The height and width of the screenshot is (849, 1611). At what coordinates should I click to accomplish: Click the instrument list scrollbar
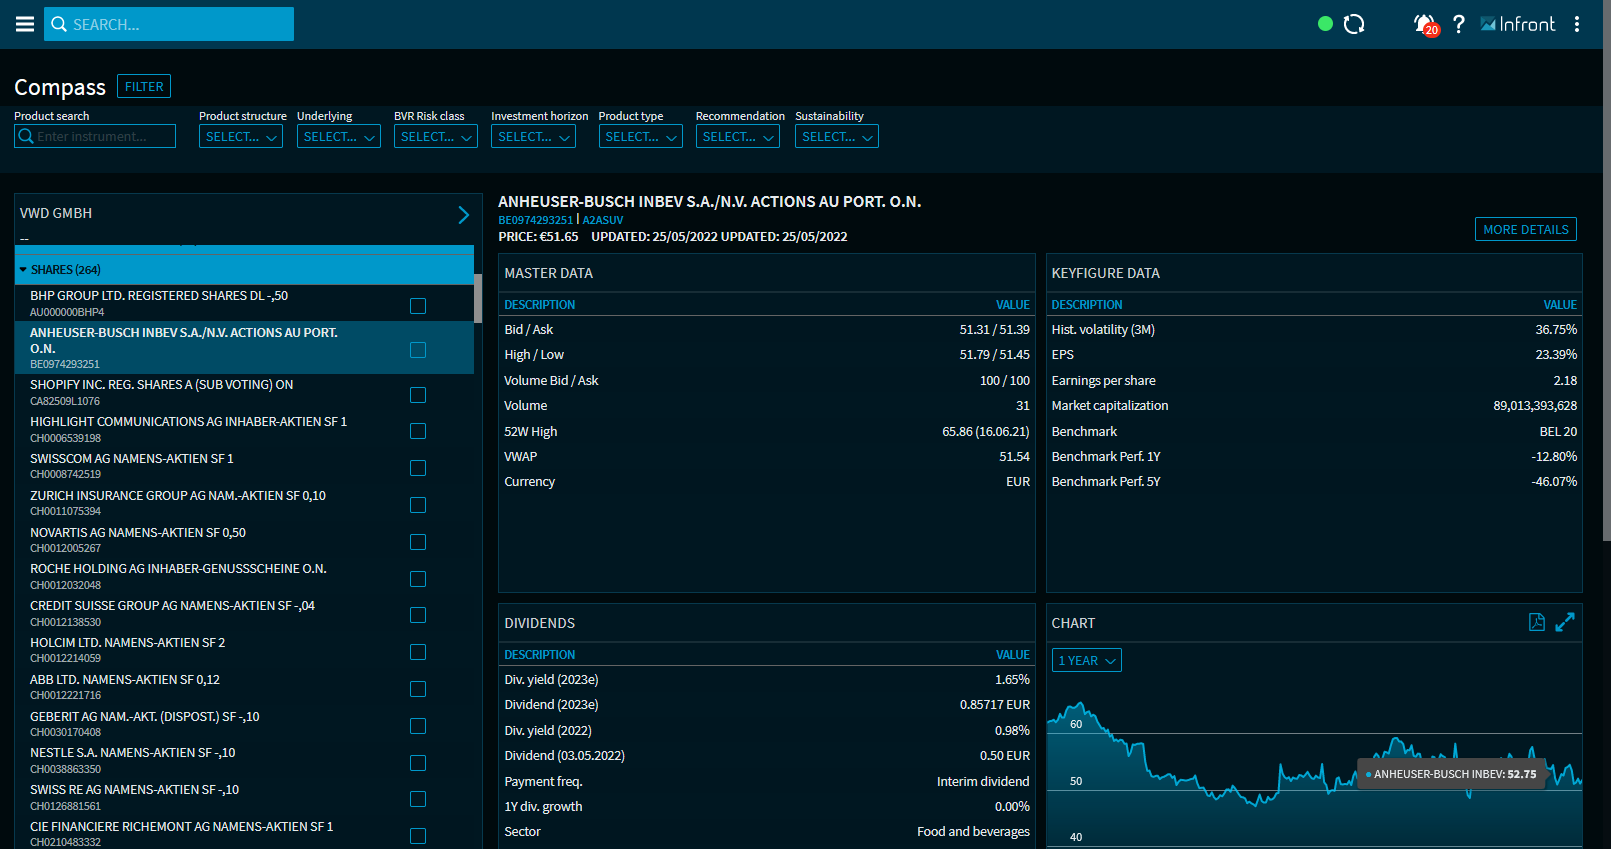tap(478, 298)
